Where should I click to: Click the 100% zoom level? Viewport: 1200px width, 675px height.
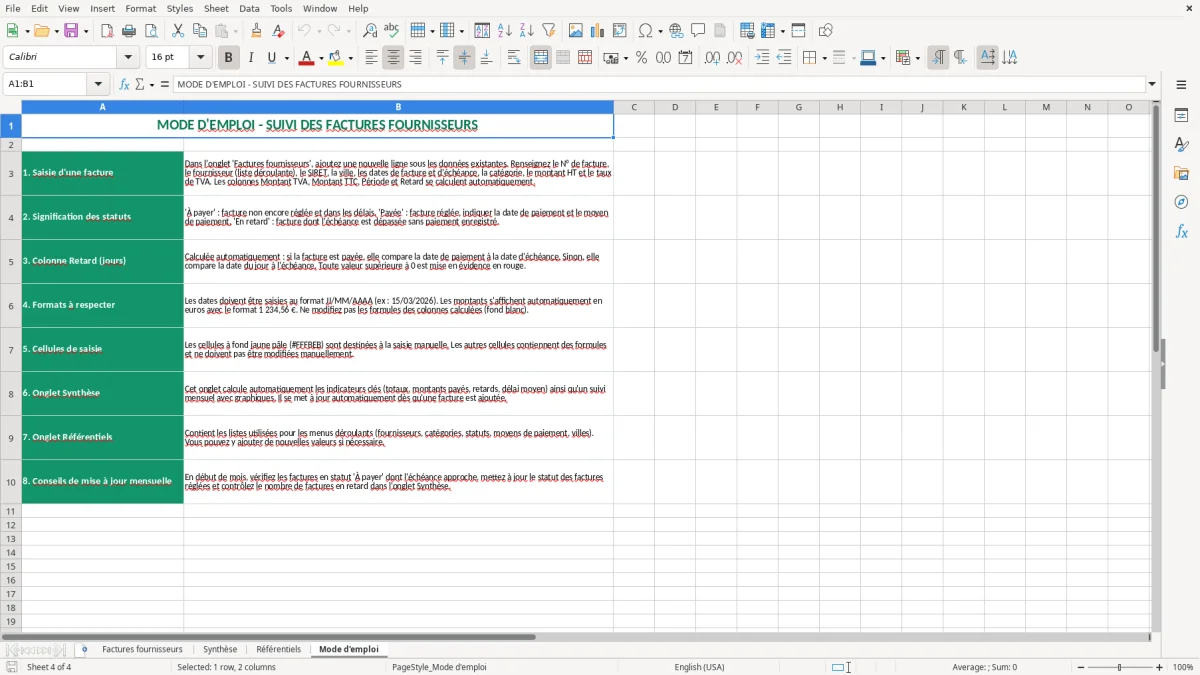[1183, 667]
